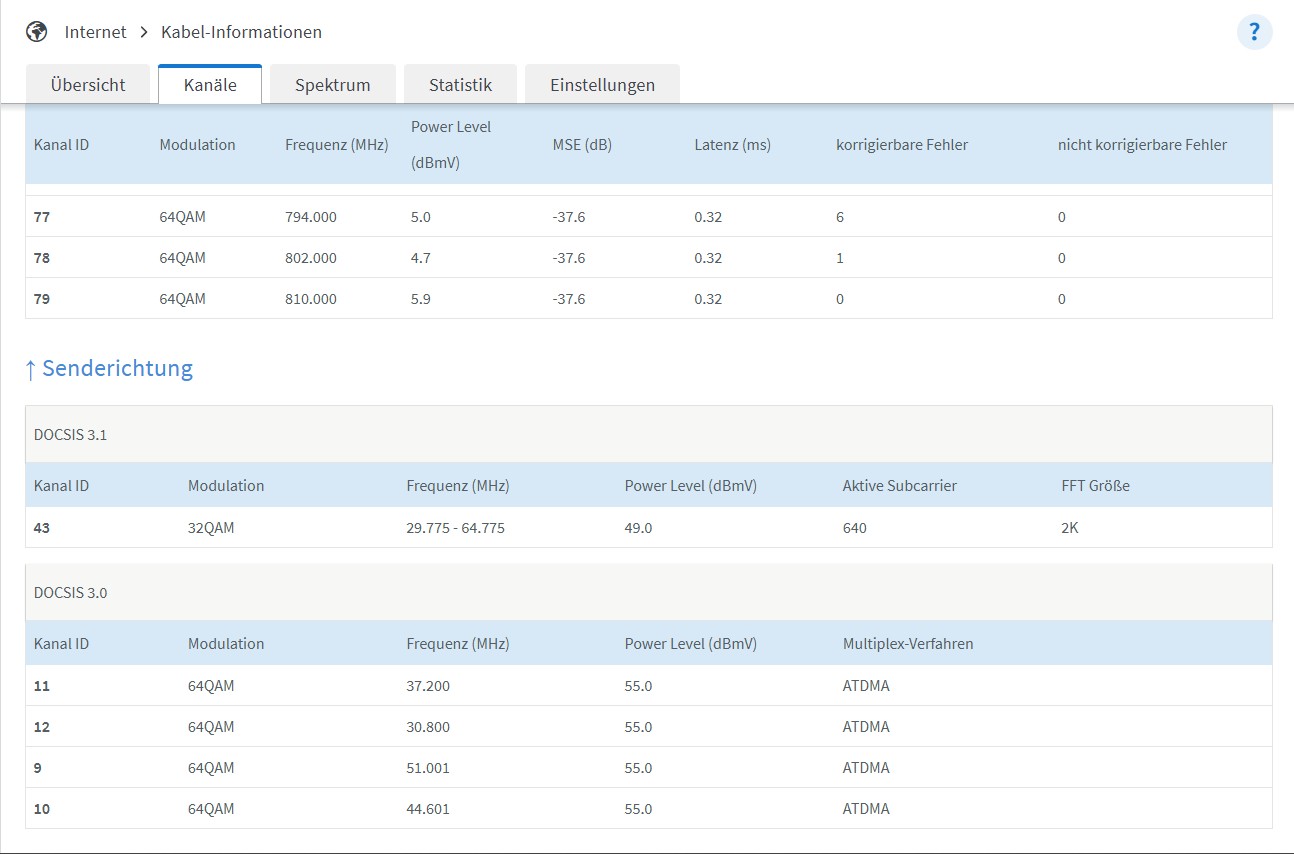The width and height of the screenshot is (1294, 854).
Task: Switch to the Spektrum tab
Action: [x=332, y=85]
